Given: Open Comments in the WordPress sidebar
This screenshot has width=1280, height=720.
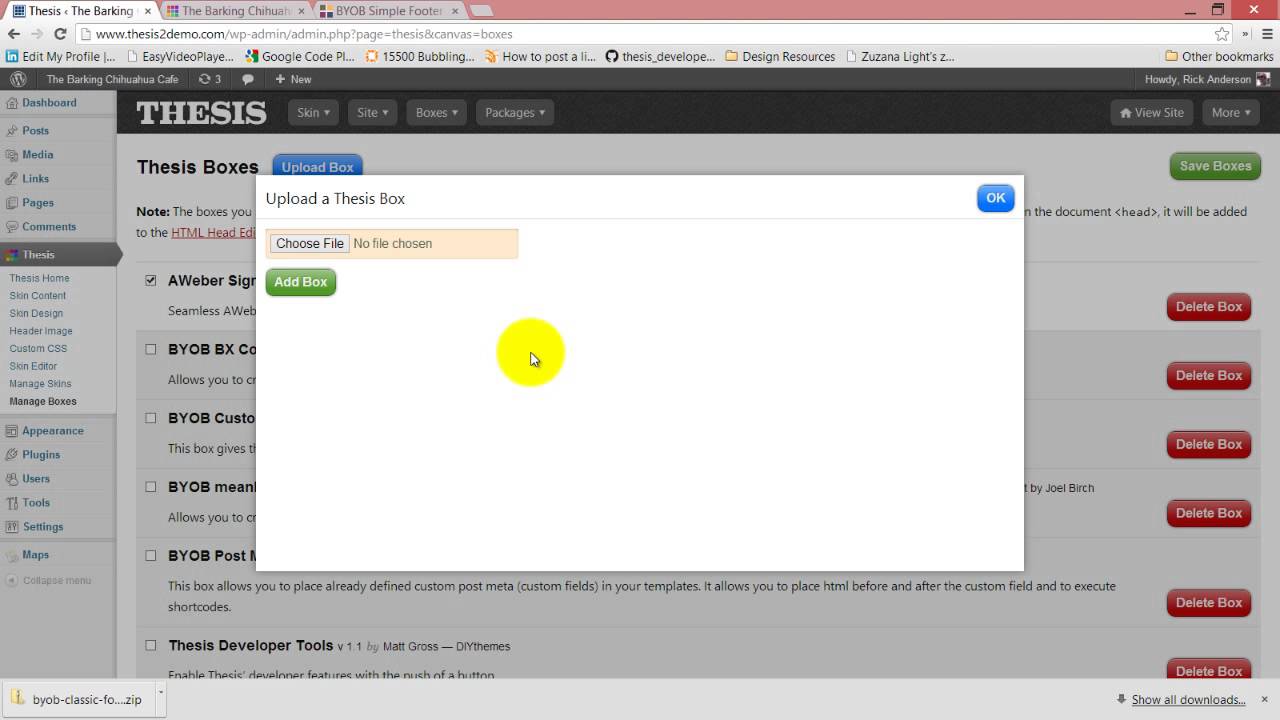Looking at the screenshot, I should [x=49, y=227].
